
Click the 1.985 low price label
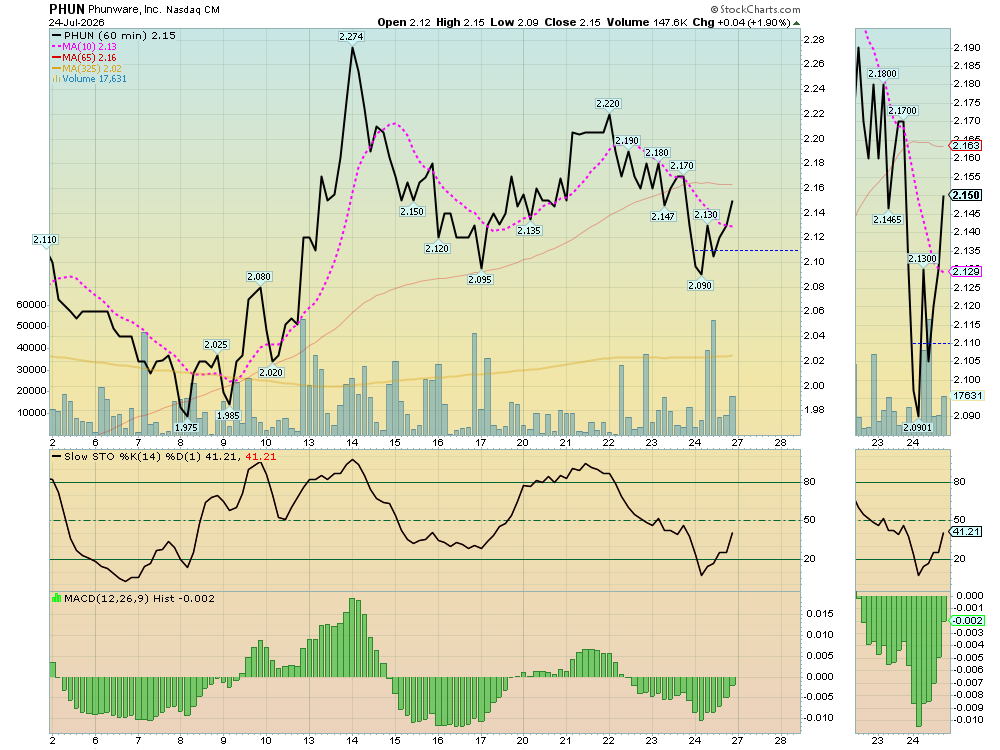pos(228,415)
